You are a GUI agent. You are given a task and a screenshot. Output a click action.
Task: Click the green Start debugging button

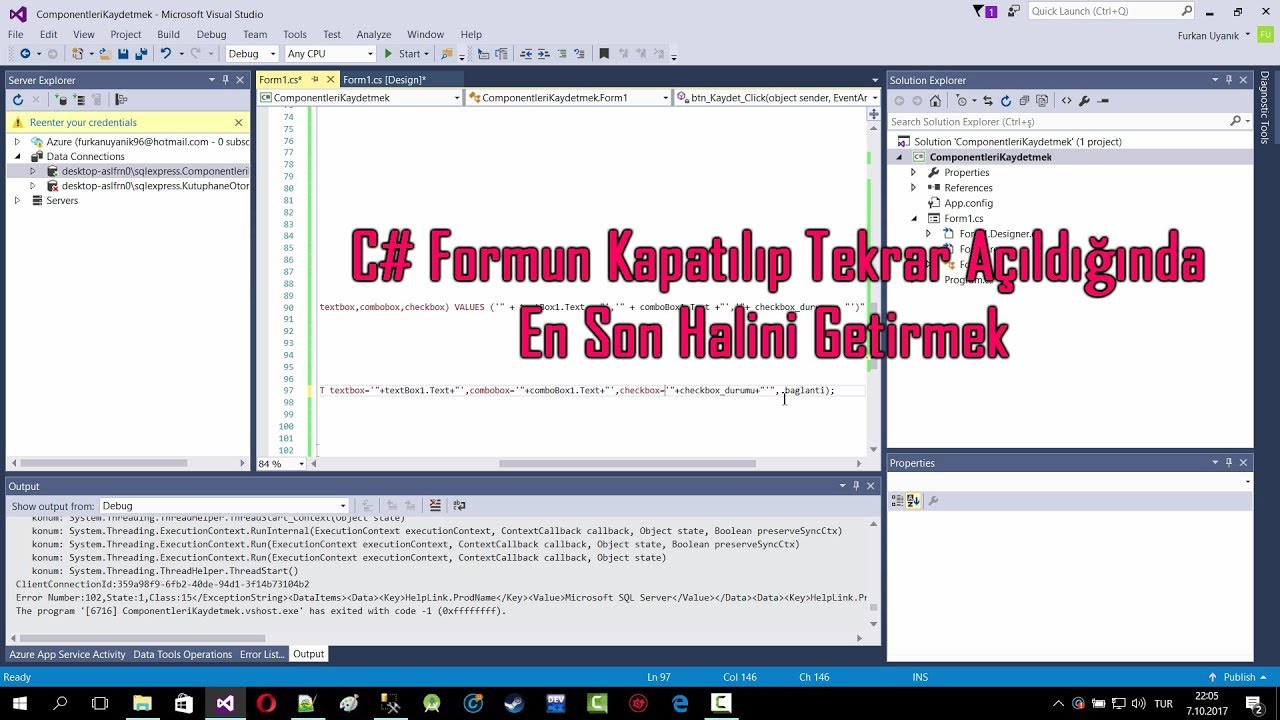point(404,54)
